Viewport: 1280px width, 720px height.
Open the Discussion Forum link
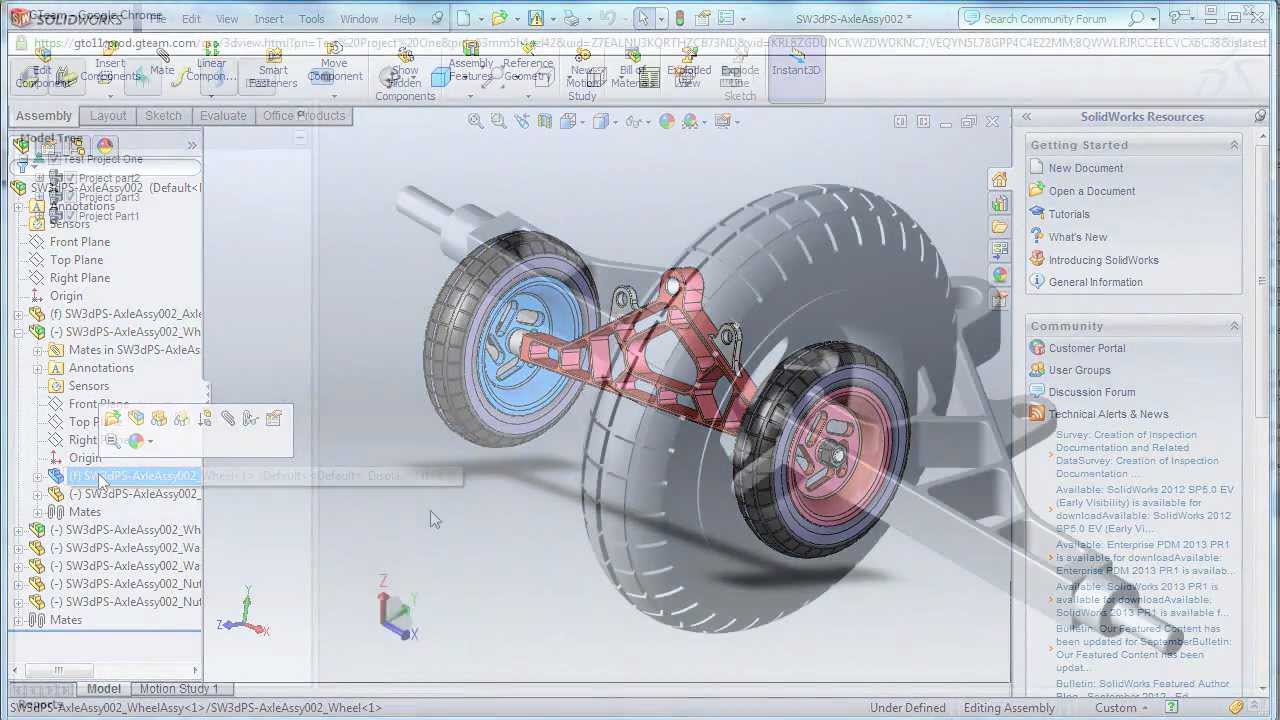point(1092,392)
